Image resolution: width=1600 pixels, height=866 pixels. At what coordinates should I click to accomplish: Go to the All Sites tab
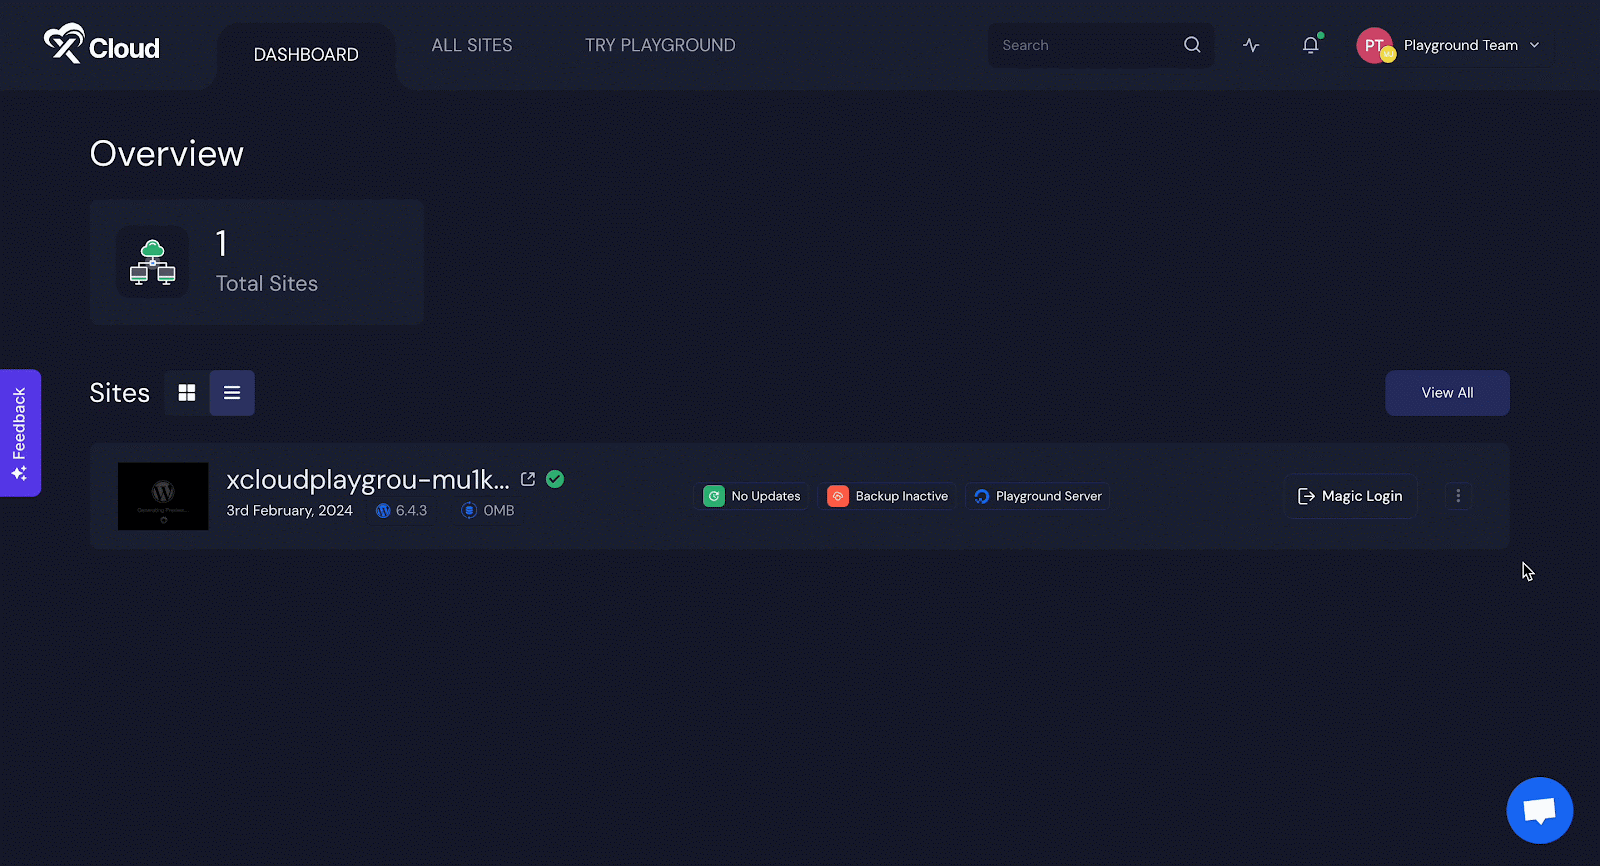[x=472, y=45]
